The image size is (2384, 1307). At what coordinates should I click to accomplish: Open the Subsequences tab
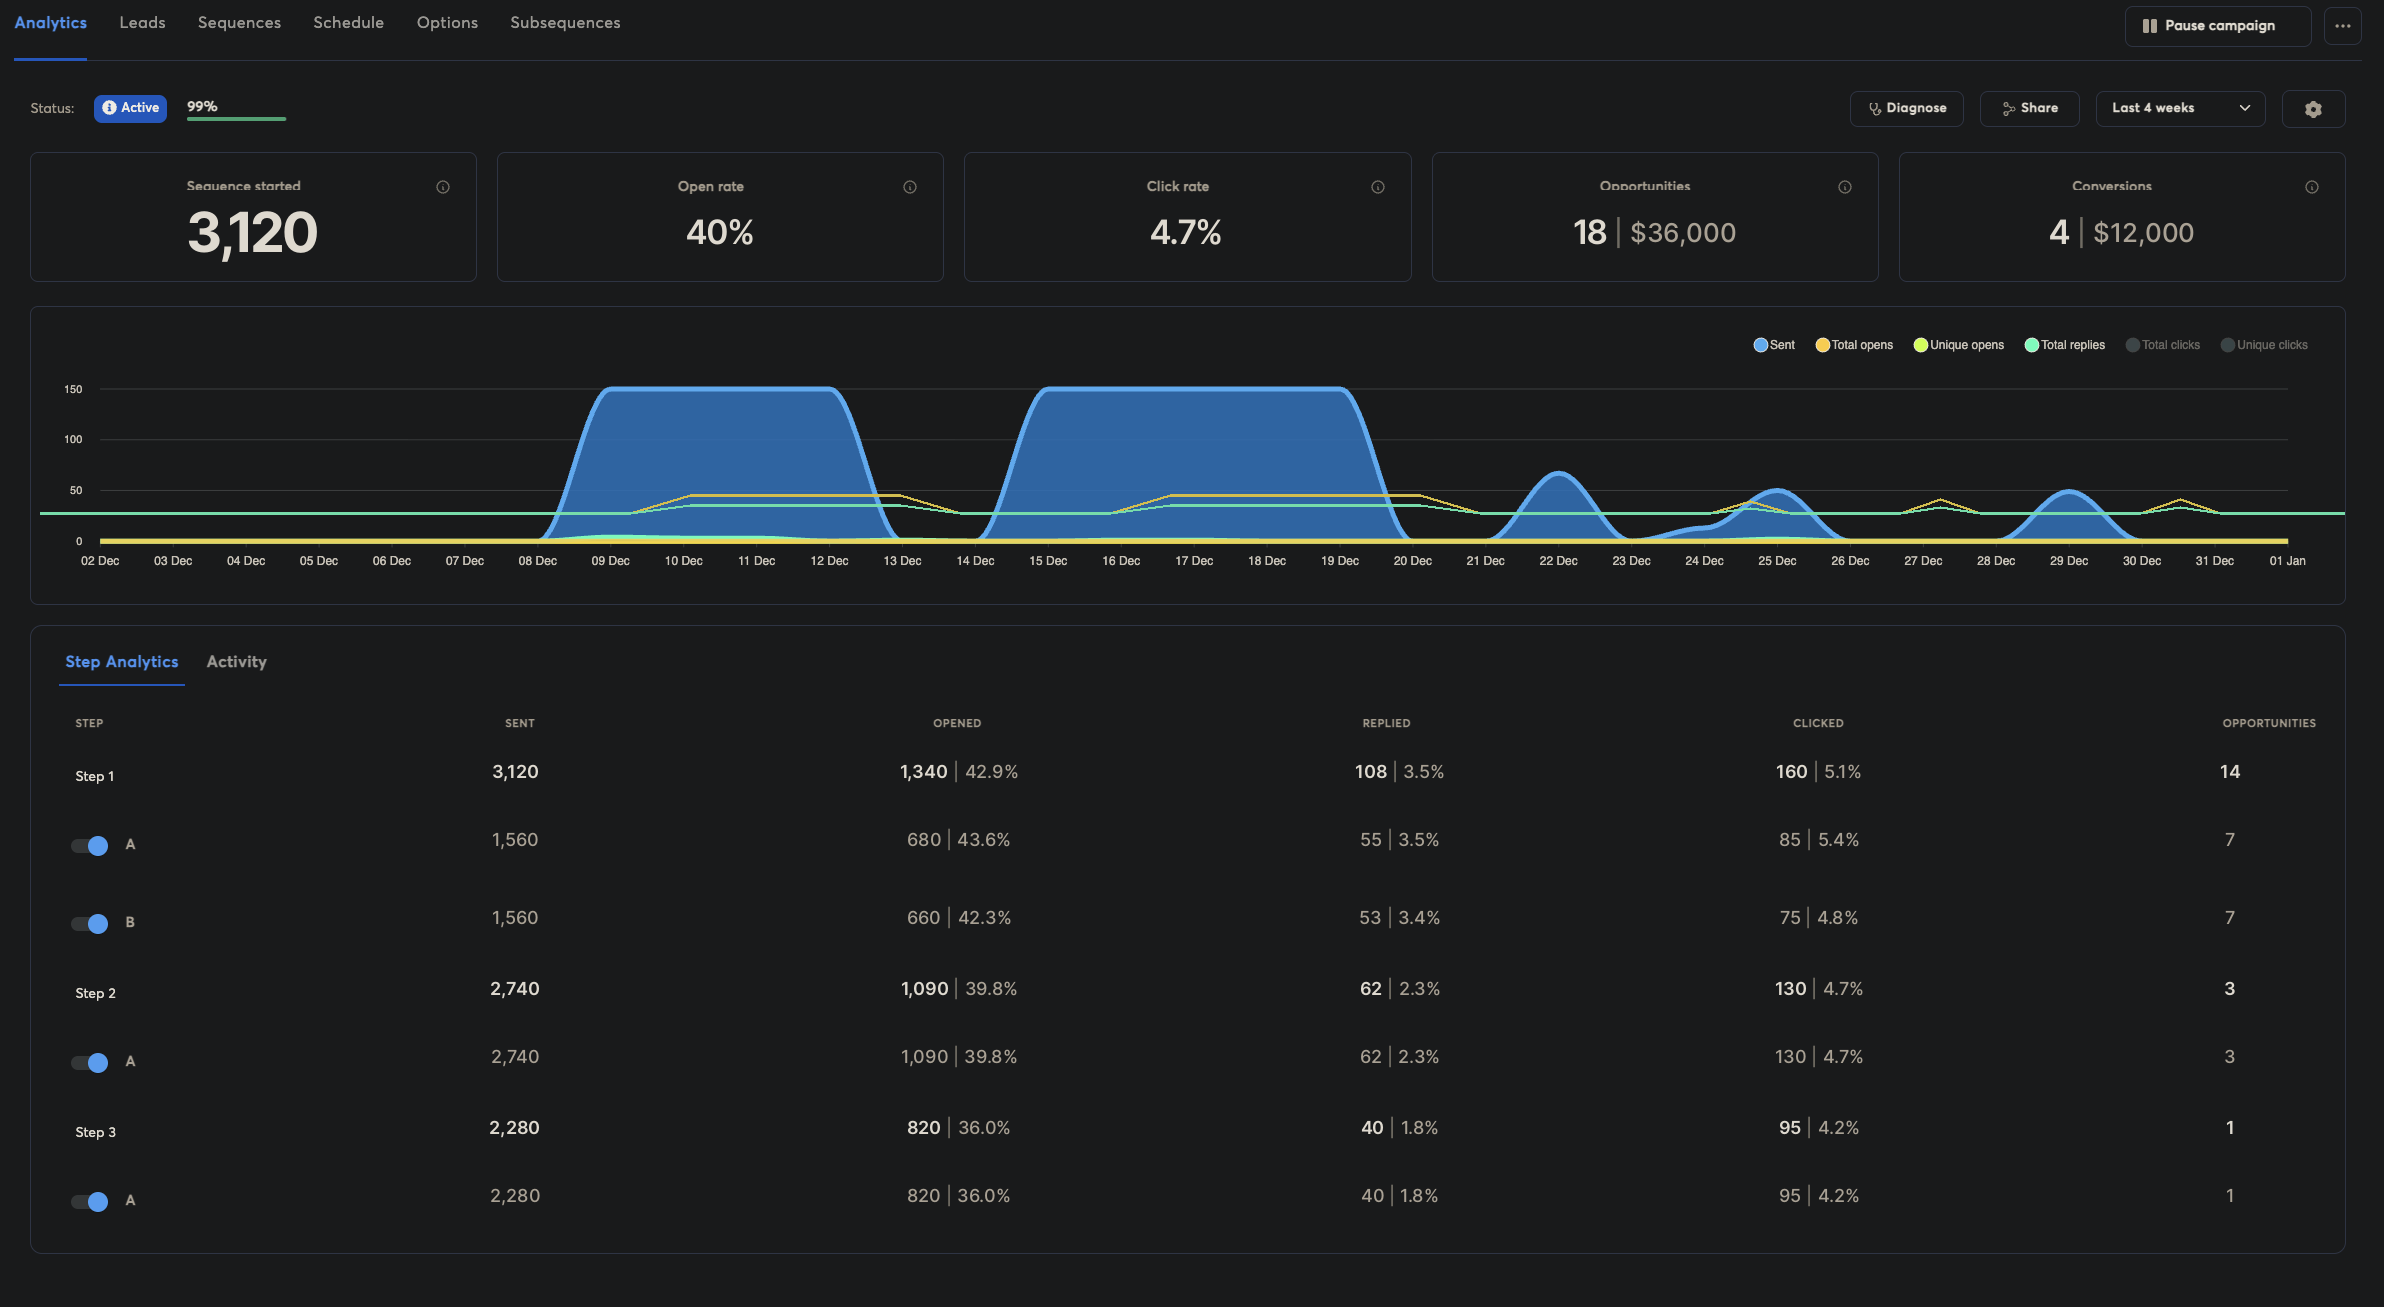click(564, 22)
